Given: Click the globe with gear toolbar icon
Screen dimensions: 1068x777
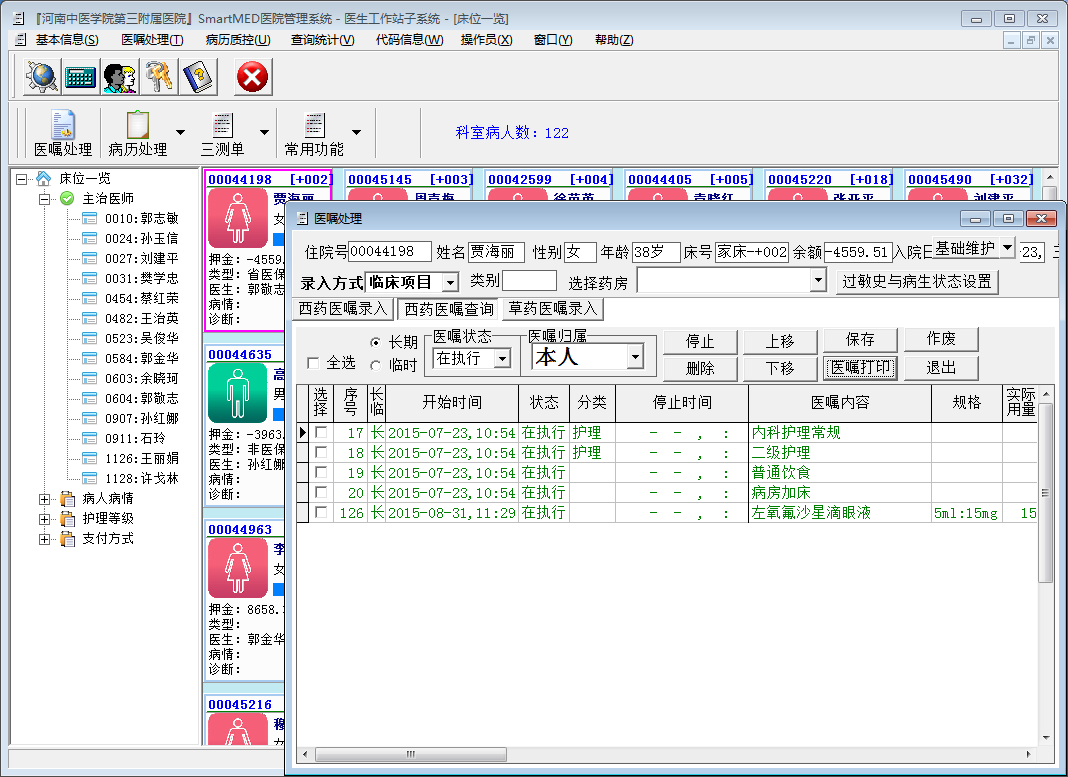Looking at the screenshot, I should 42,76.
